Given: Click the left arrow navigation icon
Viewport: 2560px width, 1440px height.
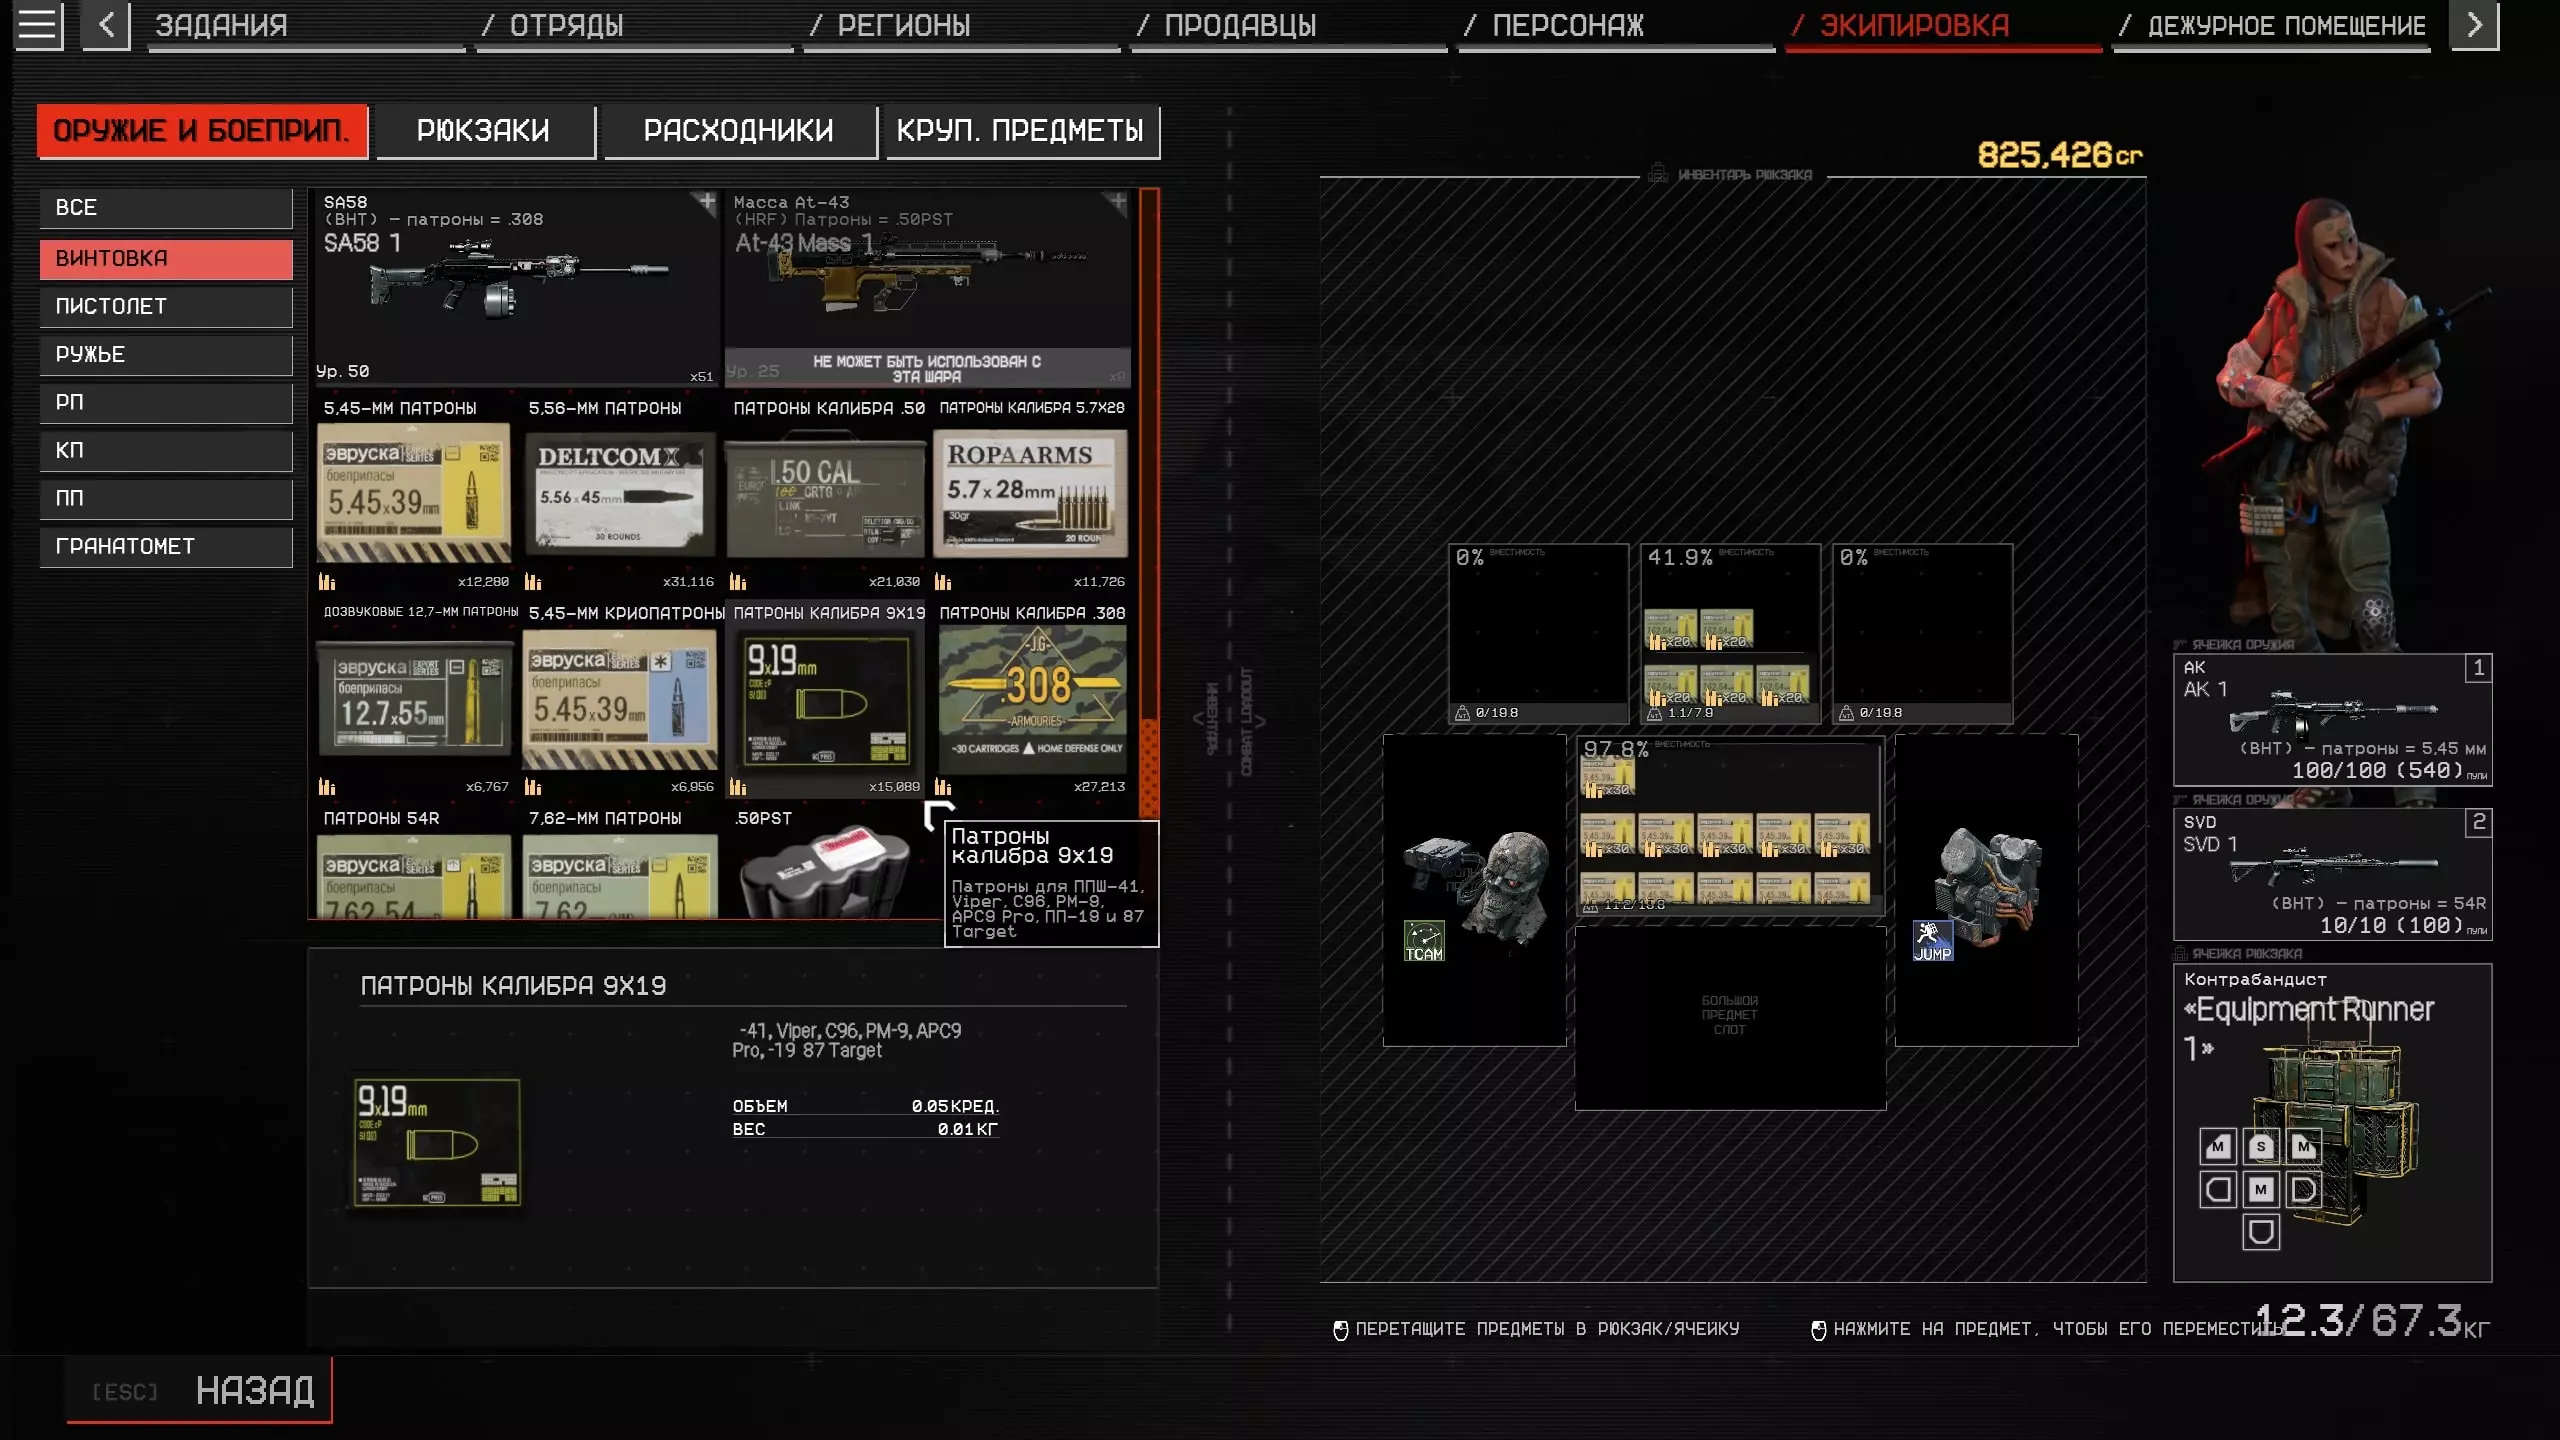Looking at the screenshot, I should click(x=106, y=25).
